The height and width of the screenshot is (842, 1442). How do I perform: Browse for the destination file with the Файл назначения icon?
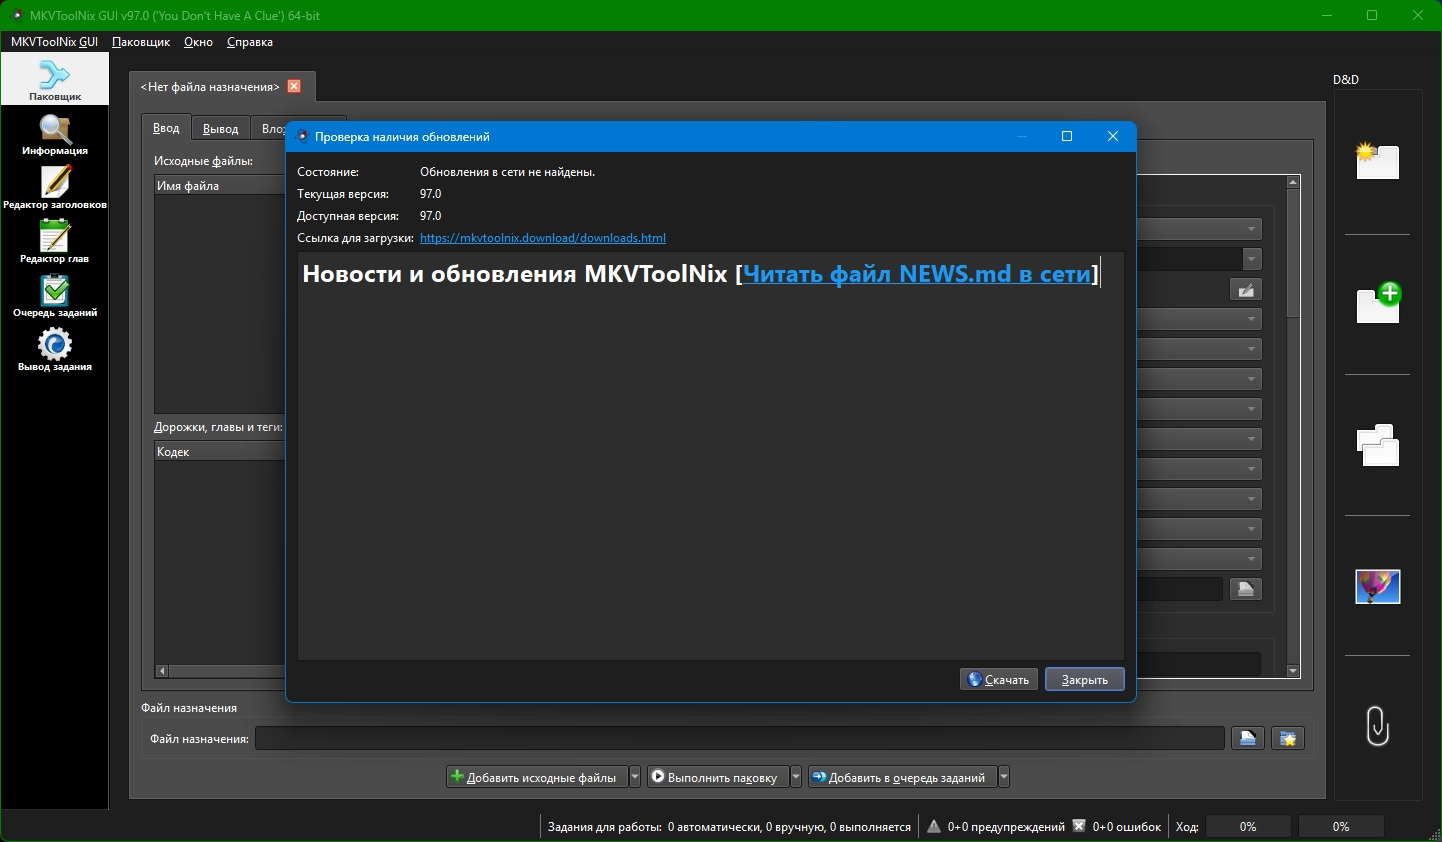[x=1248, y=739]
